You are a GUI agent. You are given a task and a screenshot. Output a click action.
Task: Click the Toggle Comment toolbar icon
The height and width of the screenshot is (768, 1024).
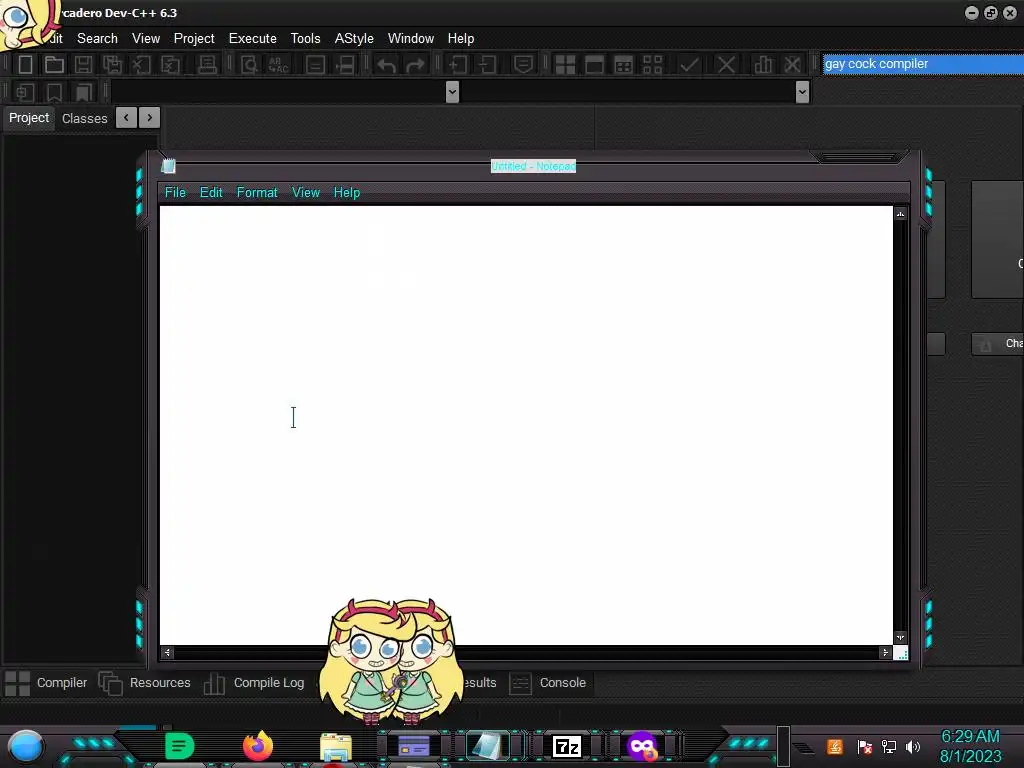click(x=523, y=64)
